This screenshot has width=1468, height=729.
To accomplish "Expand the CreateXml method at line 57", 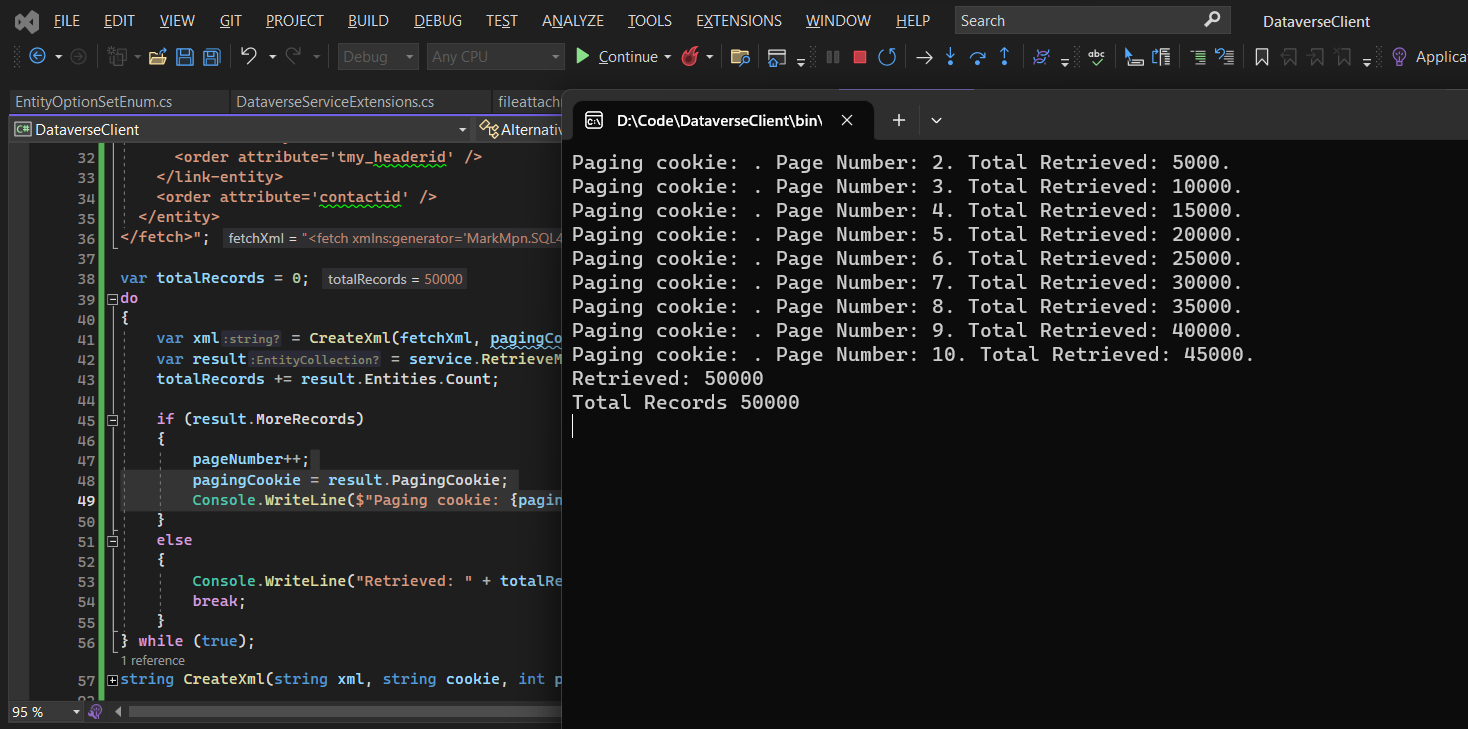I will tap(112, 680).
